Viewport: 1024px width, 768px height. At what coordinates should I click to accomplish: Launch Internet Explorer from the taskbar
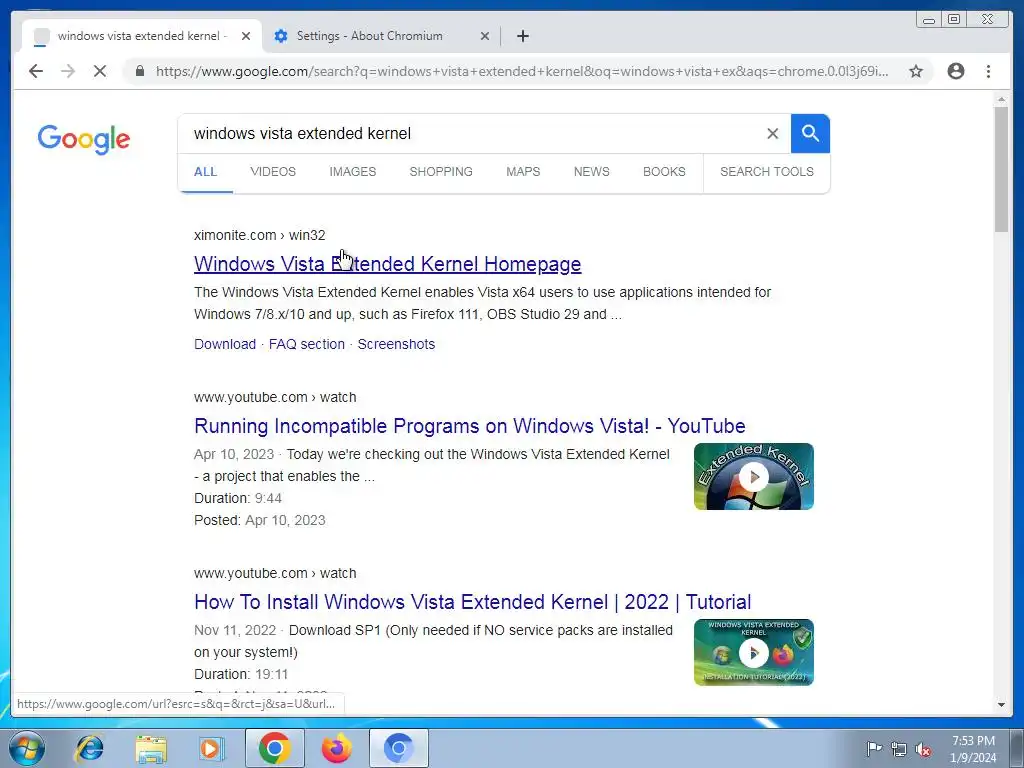pos(89,748)
